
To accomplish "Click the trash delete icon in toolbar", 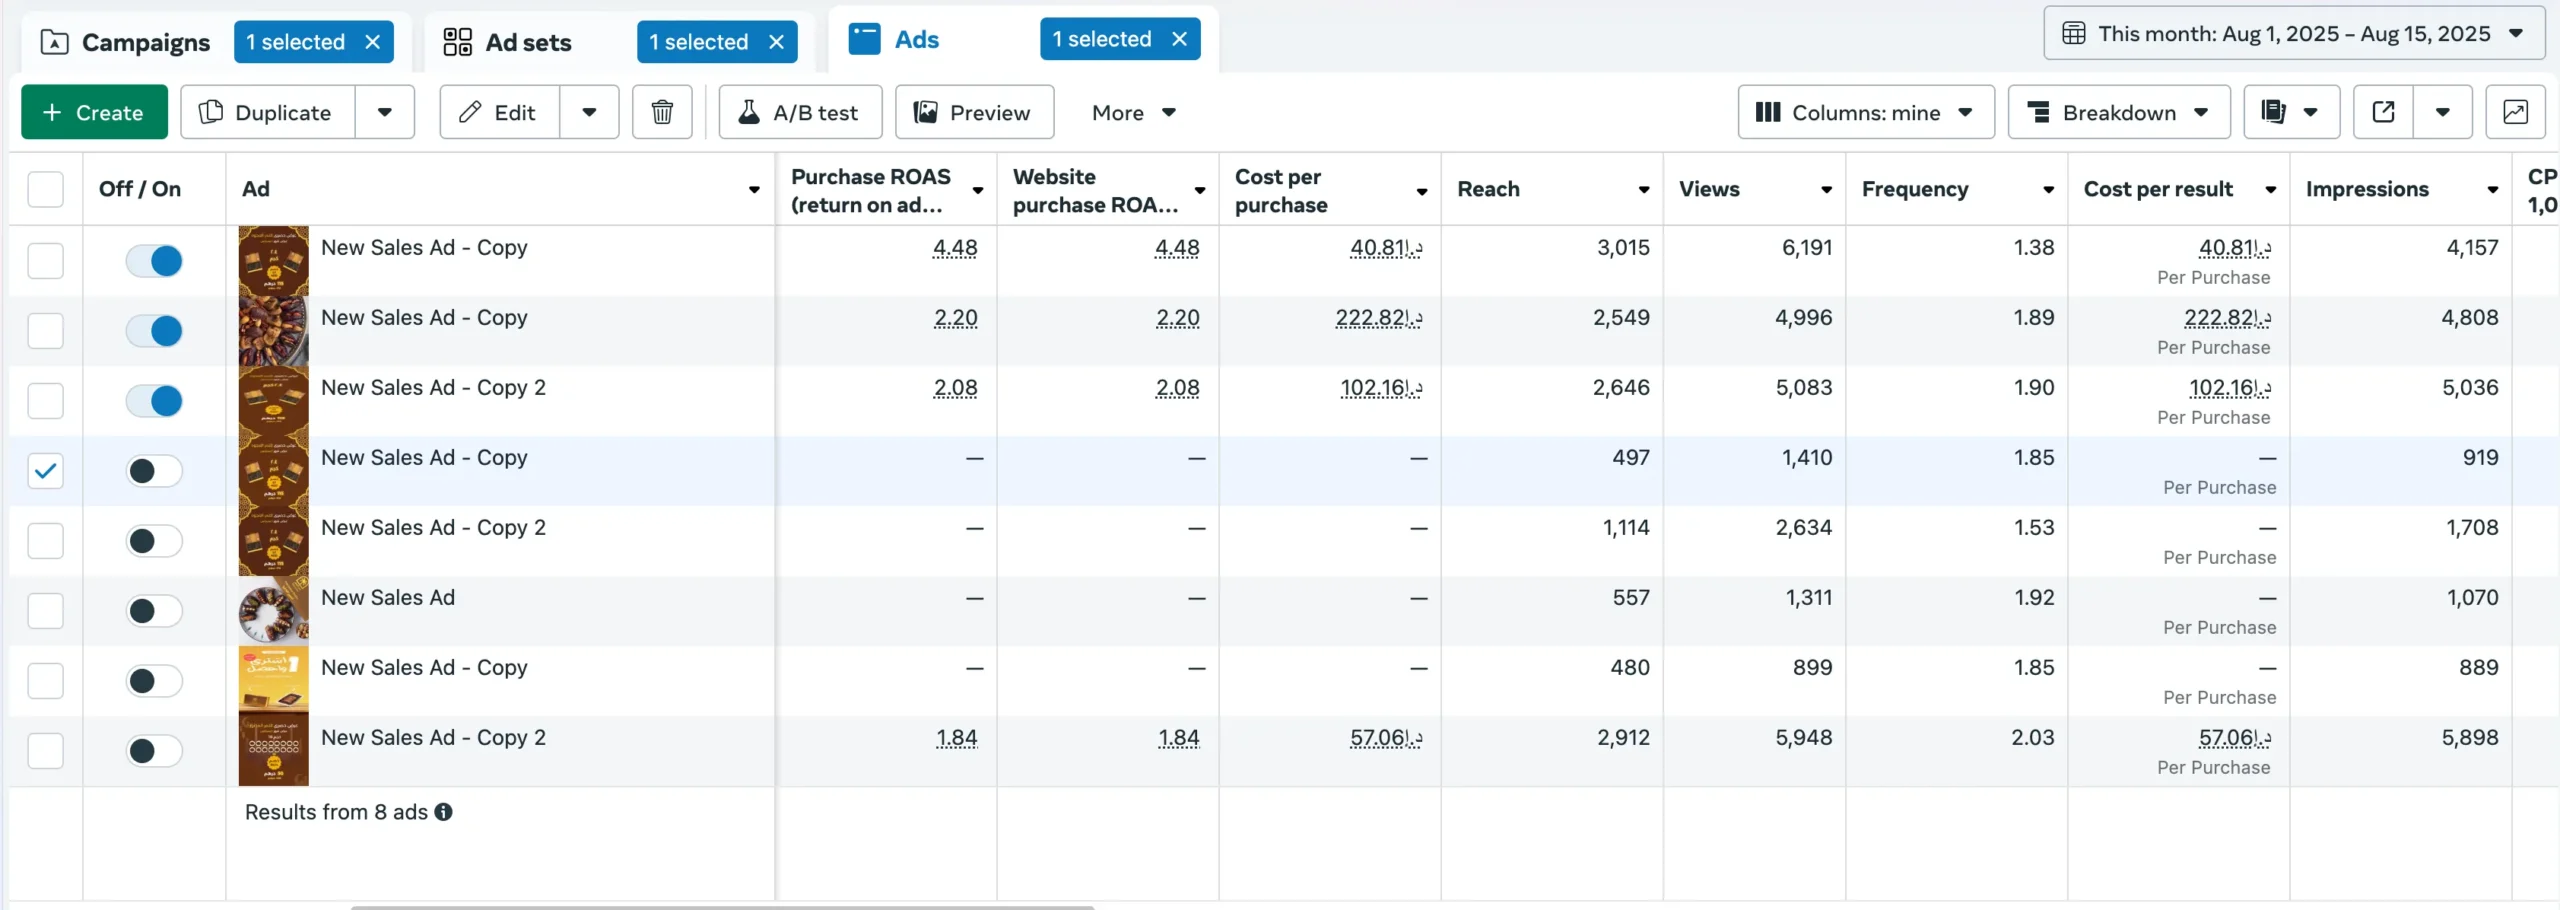I will click(x=662, y=112).
